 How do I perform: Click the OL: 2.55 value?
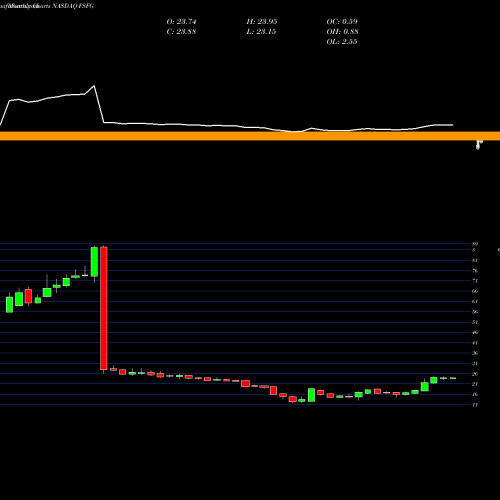(x=342, y=42)
